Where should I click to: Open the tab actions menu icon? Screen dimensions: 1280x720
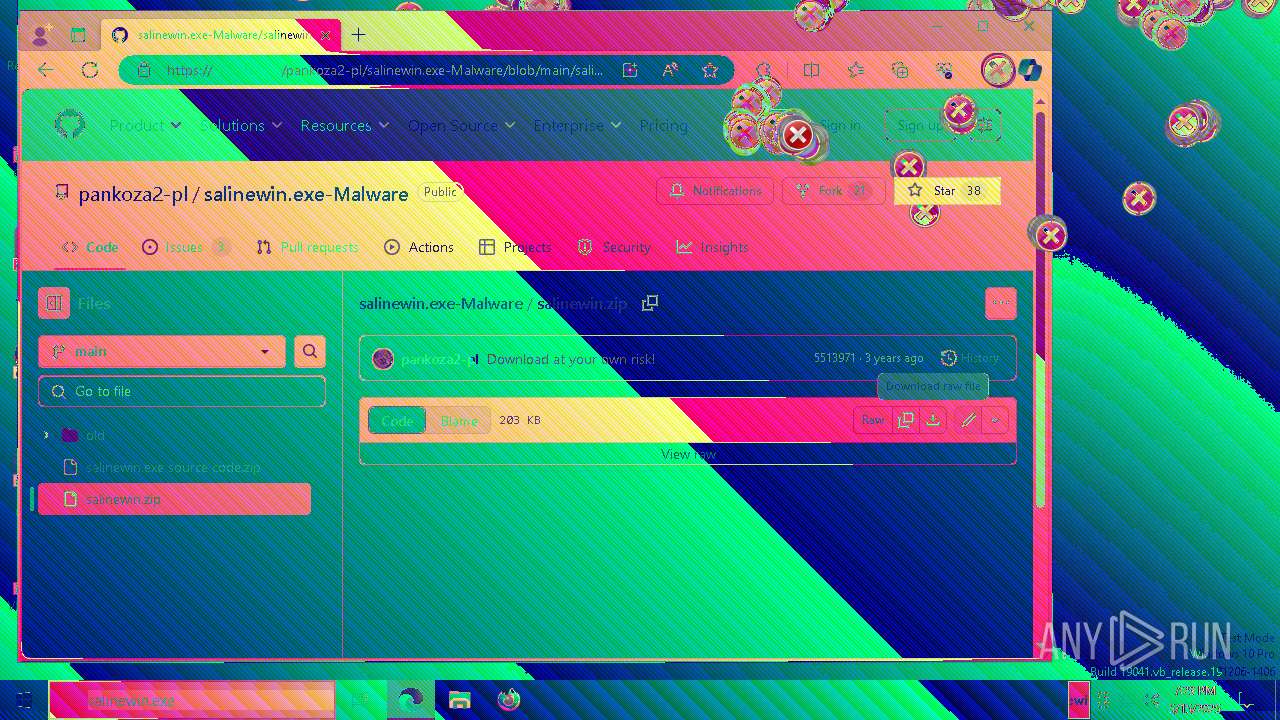(x=78, y=35)
